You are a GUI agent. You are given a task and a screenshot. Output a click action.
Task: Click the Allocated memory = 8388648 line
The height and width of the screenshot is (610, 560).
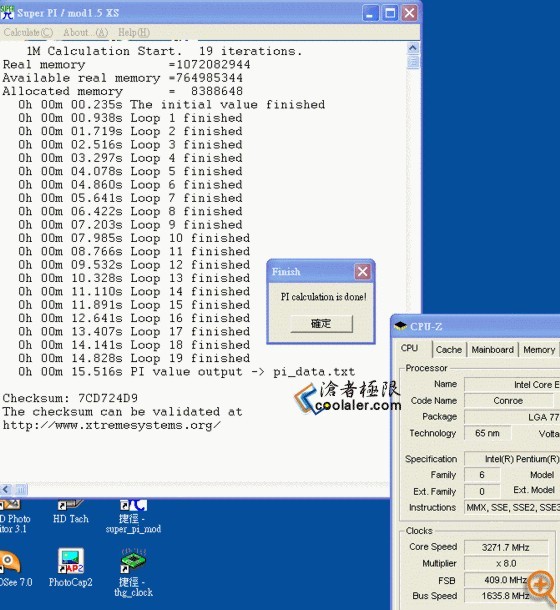(123, 91)
